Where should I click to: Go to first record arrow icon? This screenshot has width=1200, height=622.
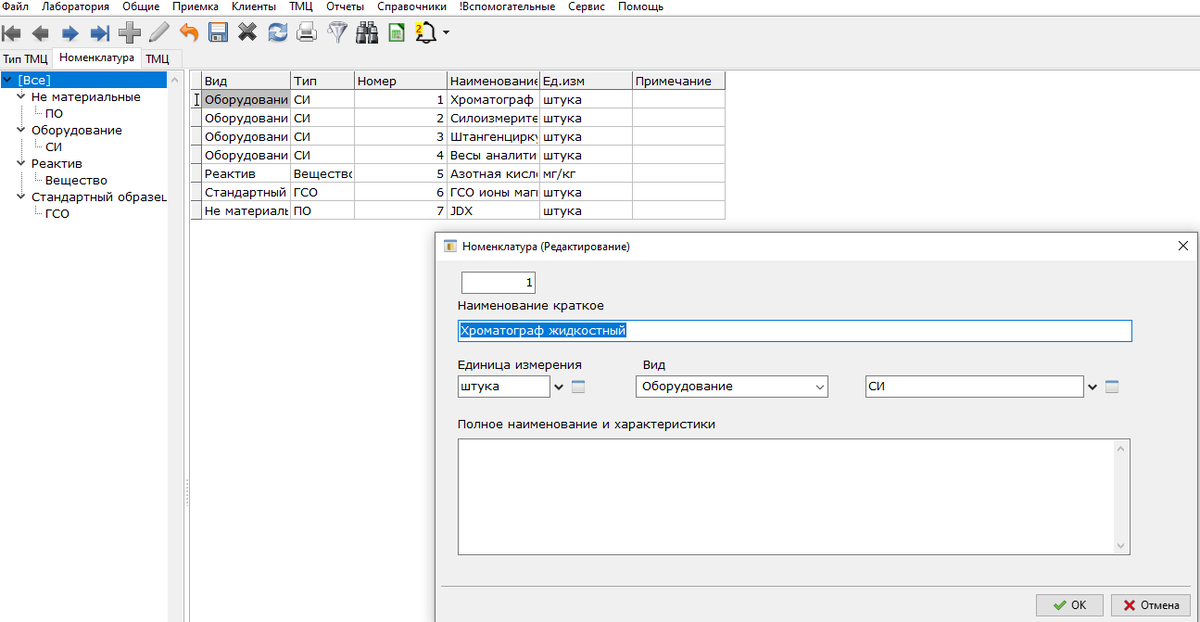12,33
